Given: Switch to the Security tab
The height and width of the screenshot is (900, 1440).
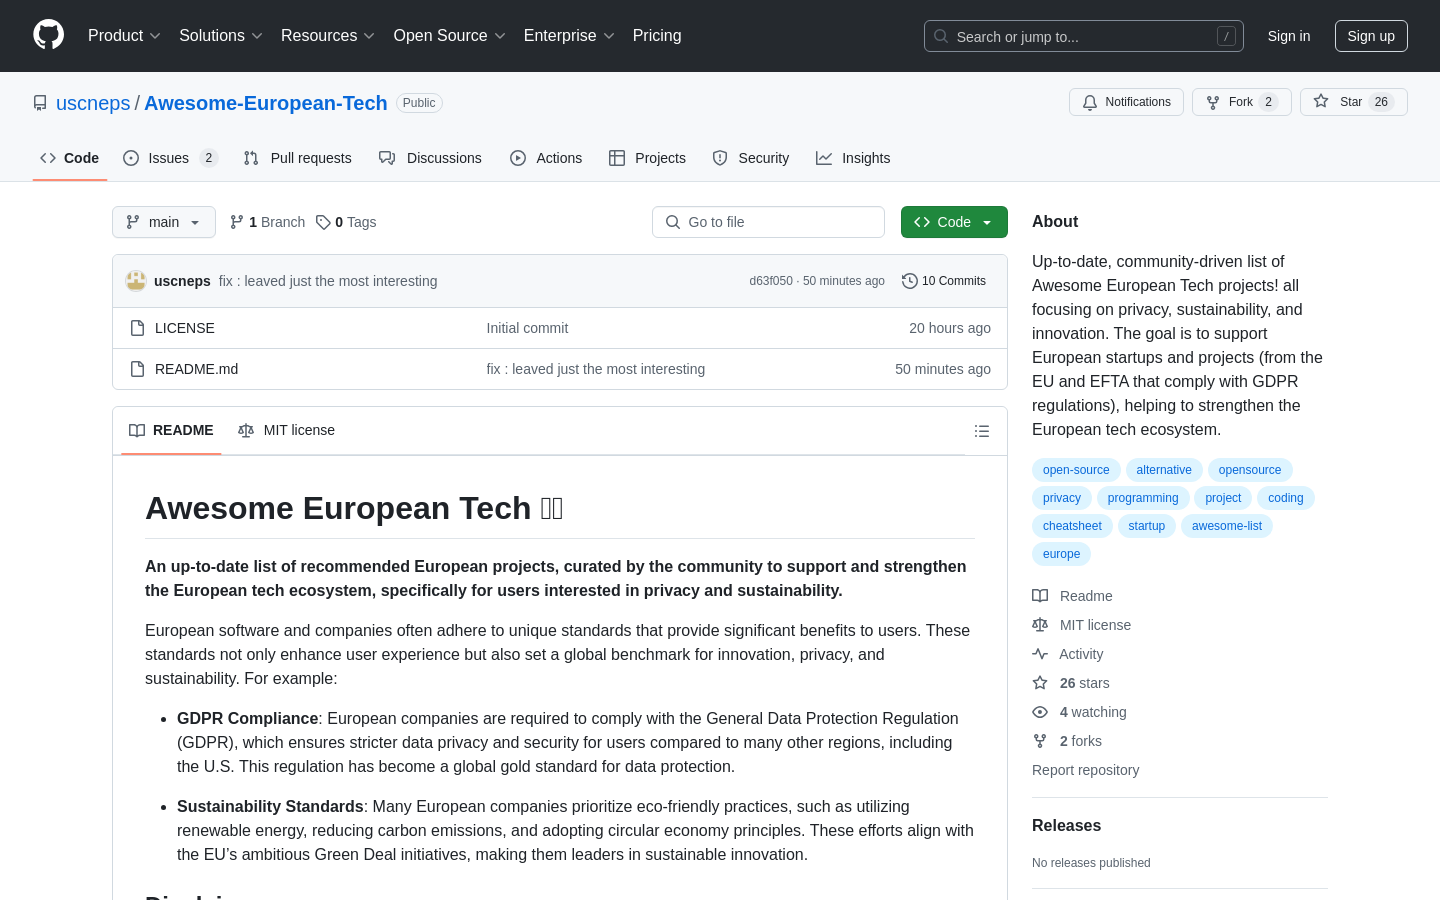Looking at the screenshot, I should pos(751,158).
